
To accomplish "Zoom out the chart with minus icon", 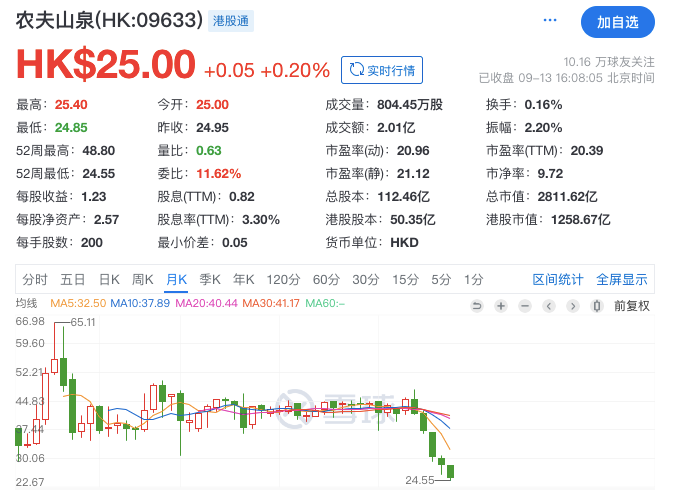I will (x=525, y=306).
